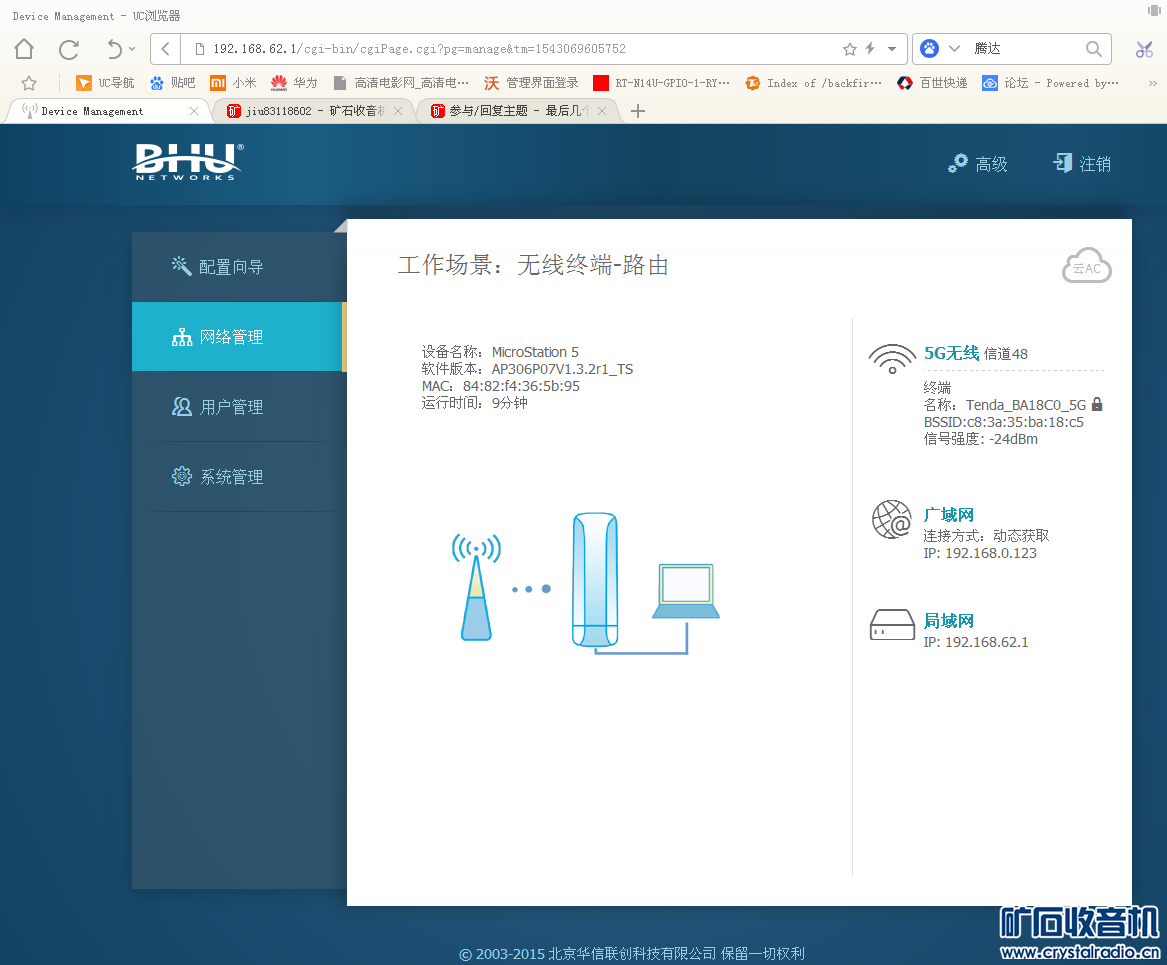Image resolution: width=1167 pixels, height=965 pixels.
Task: Open the 华为 bookmark
Action: click(x=294, y=83)
